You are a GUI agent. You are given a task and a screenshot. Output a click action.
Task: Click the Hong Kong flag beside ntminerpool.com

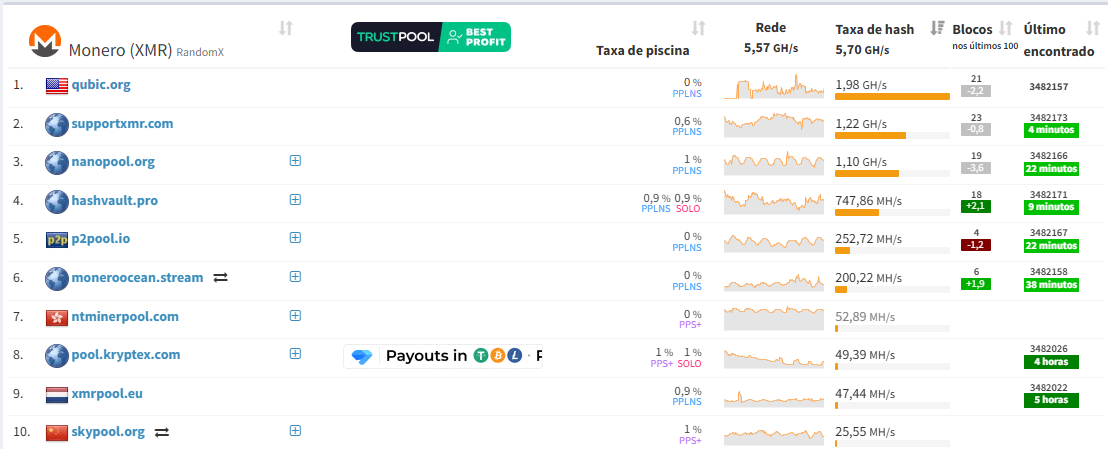57,317
